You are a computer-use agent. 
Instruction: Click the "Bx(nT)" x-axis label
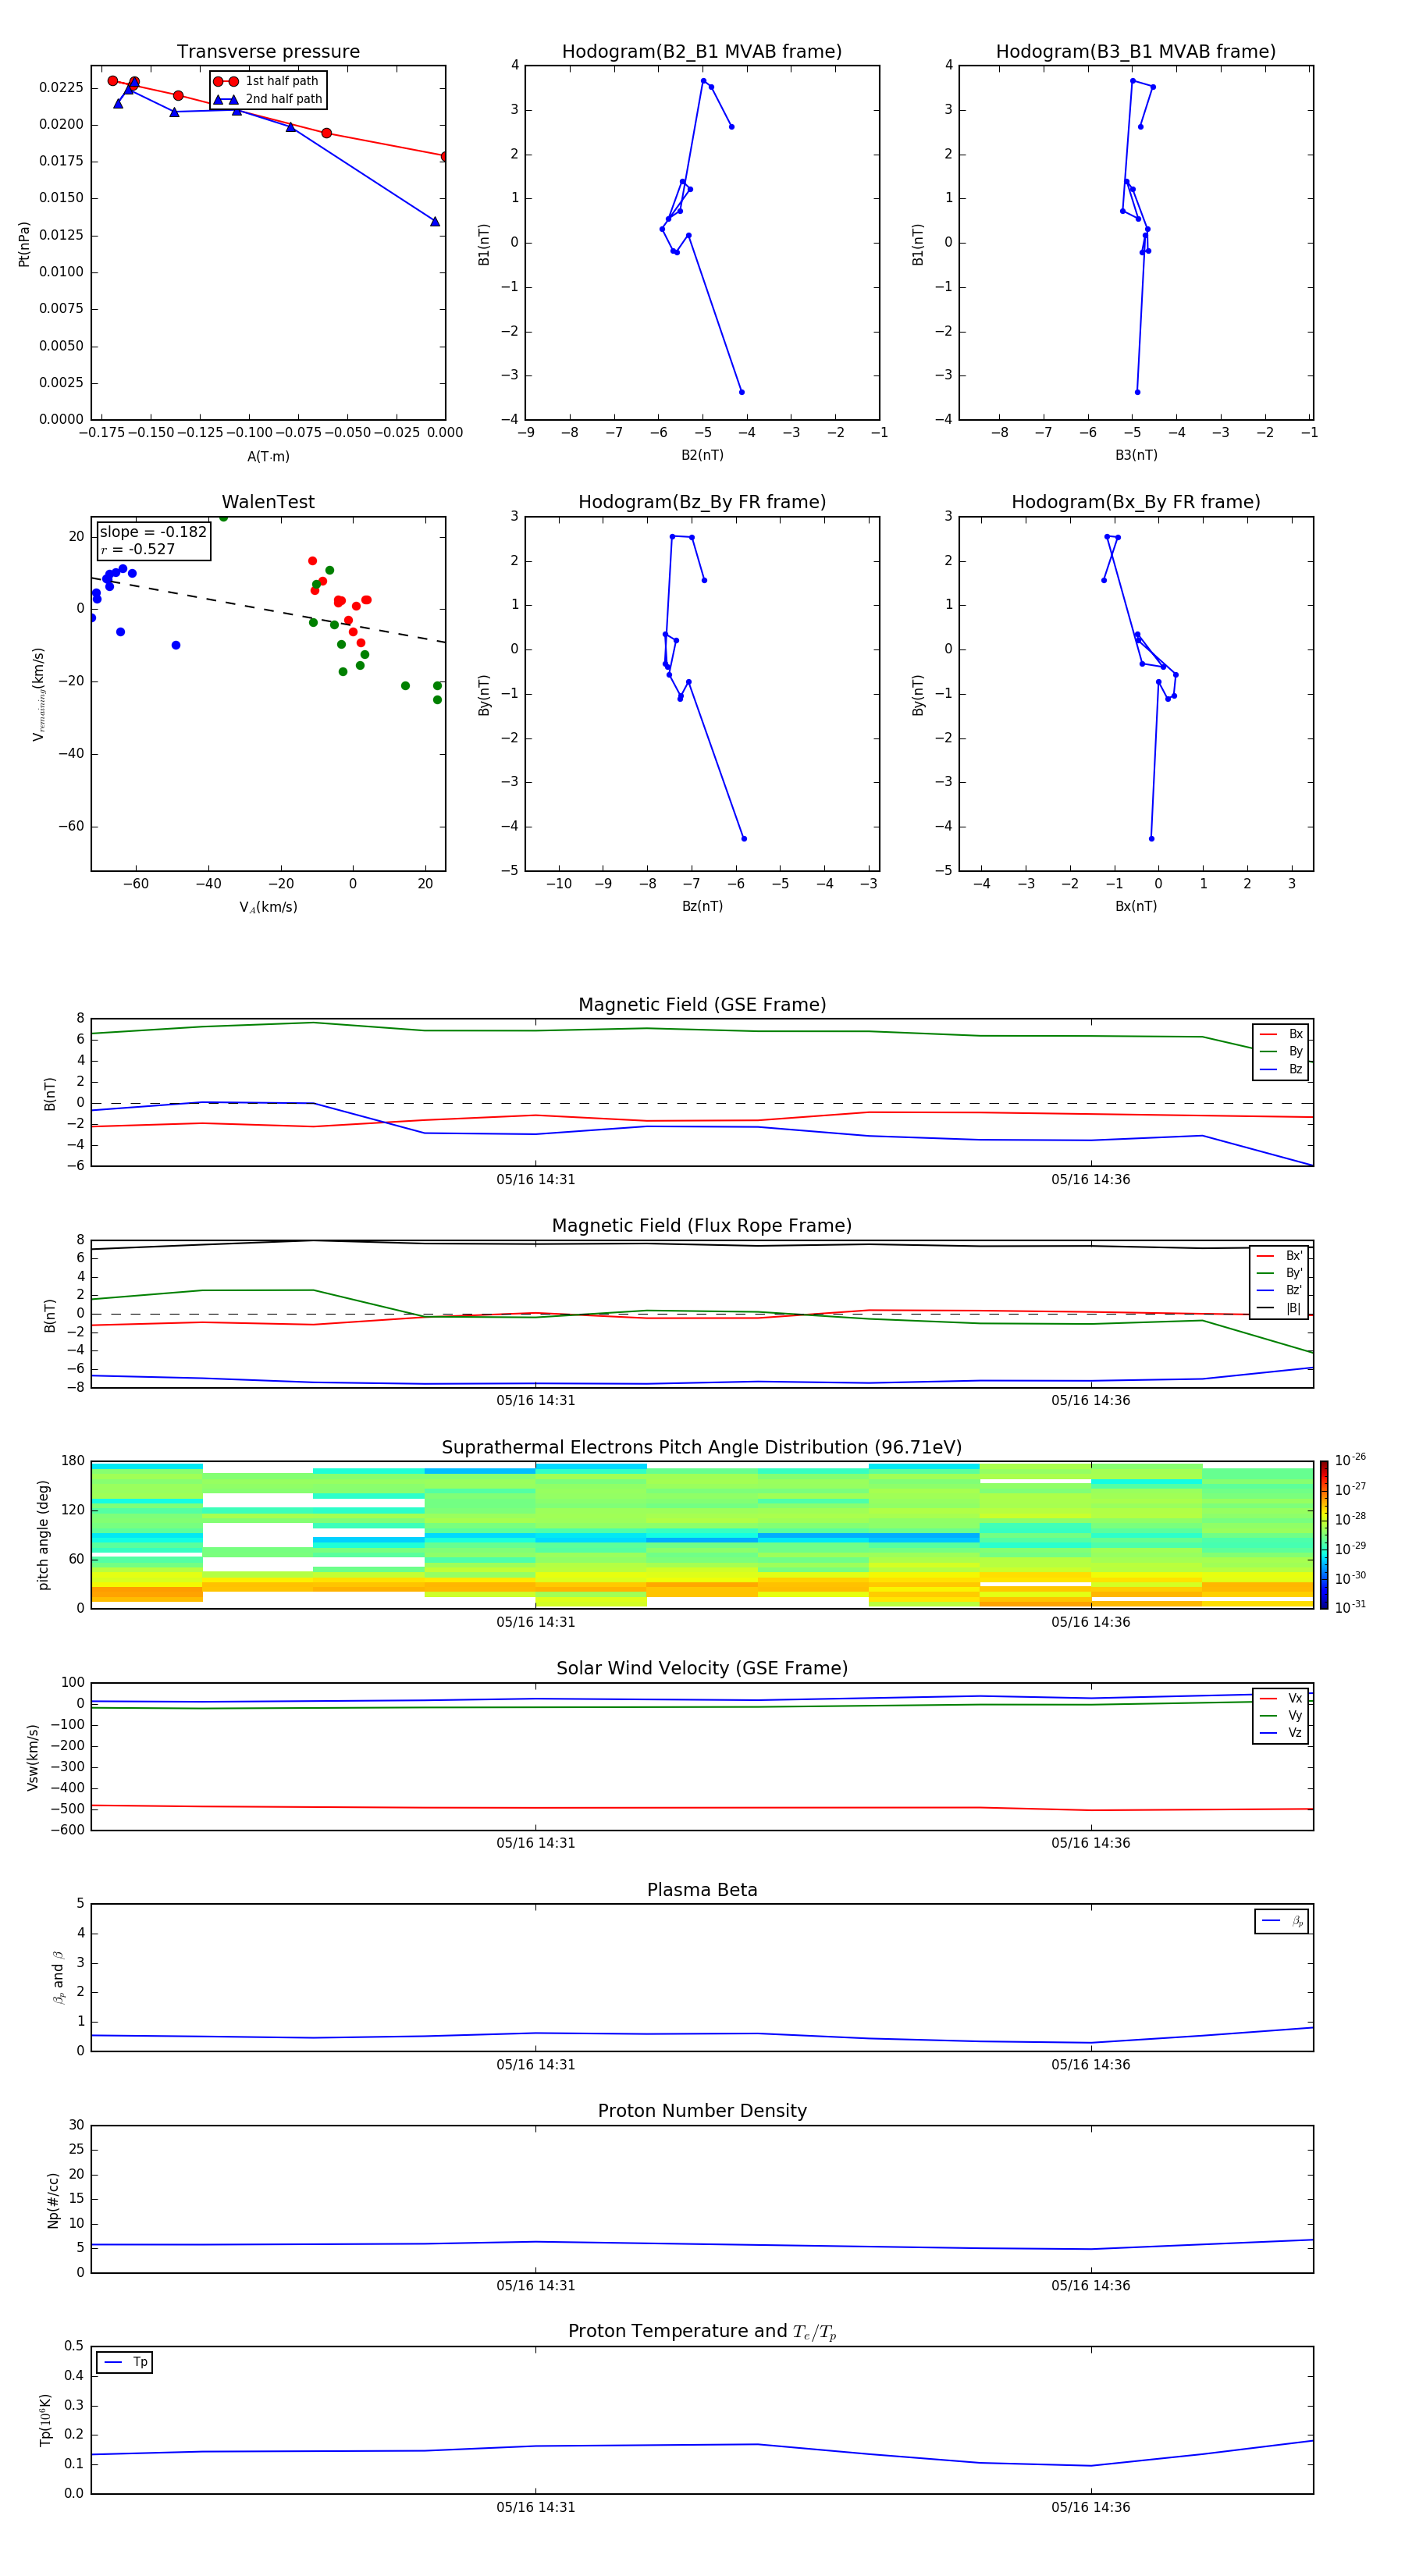pyautogui.click(x=1136, y=906)
